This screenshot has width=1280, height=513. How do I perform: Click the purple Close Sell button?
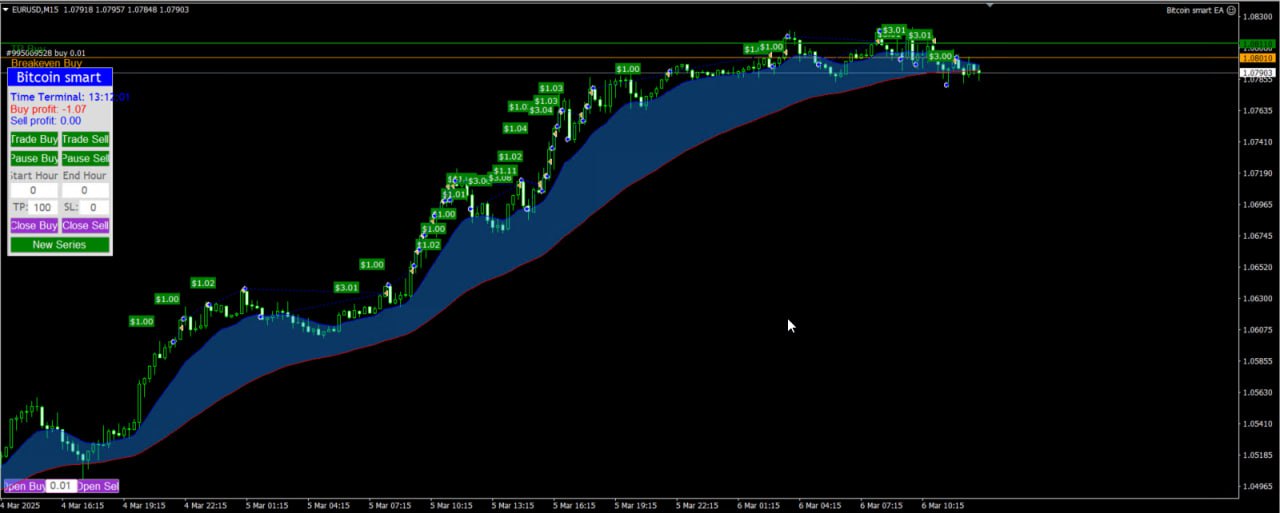point(85,226)
